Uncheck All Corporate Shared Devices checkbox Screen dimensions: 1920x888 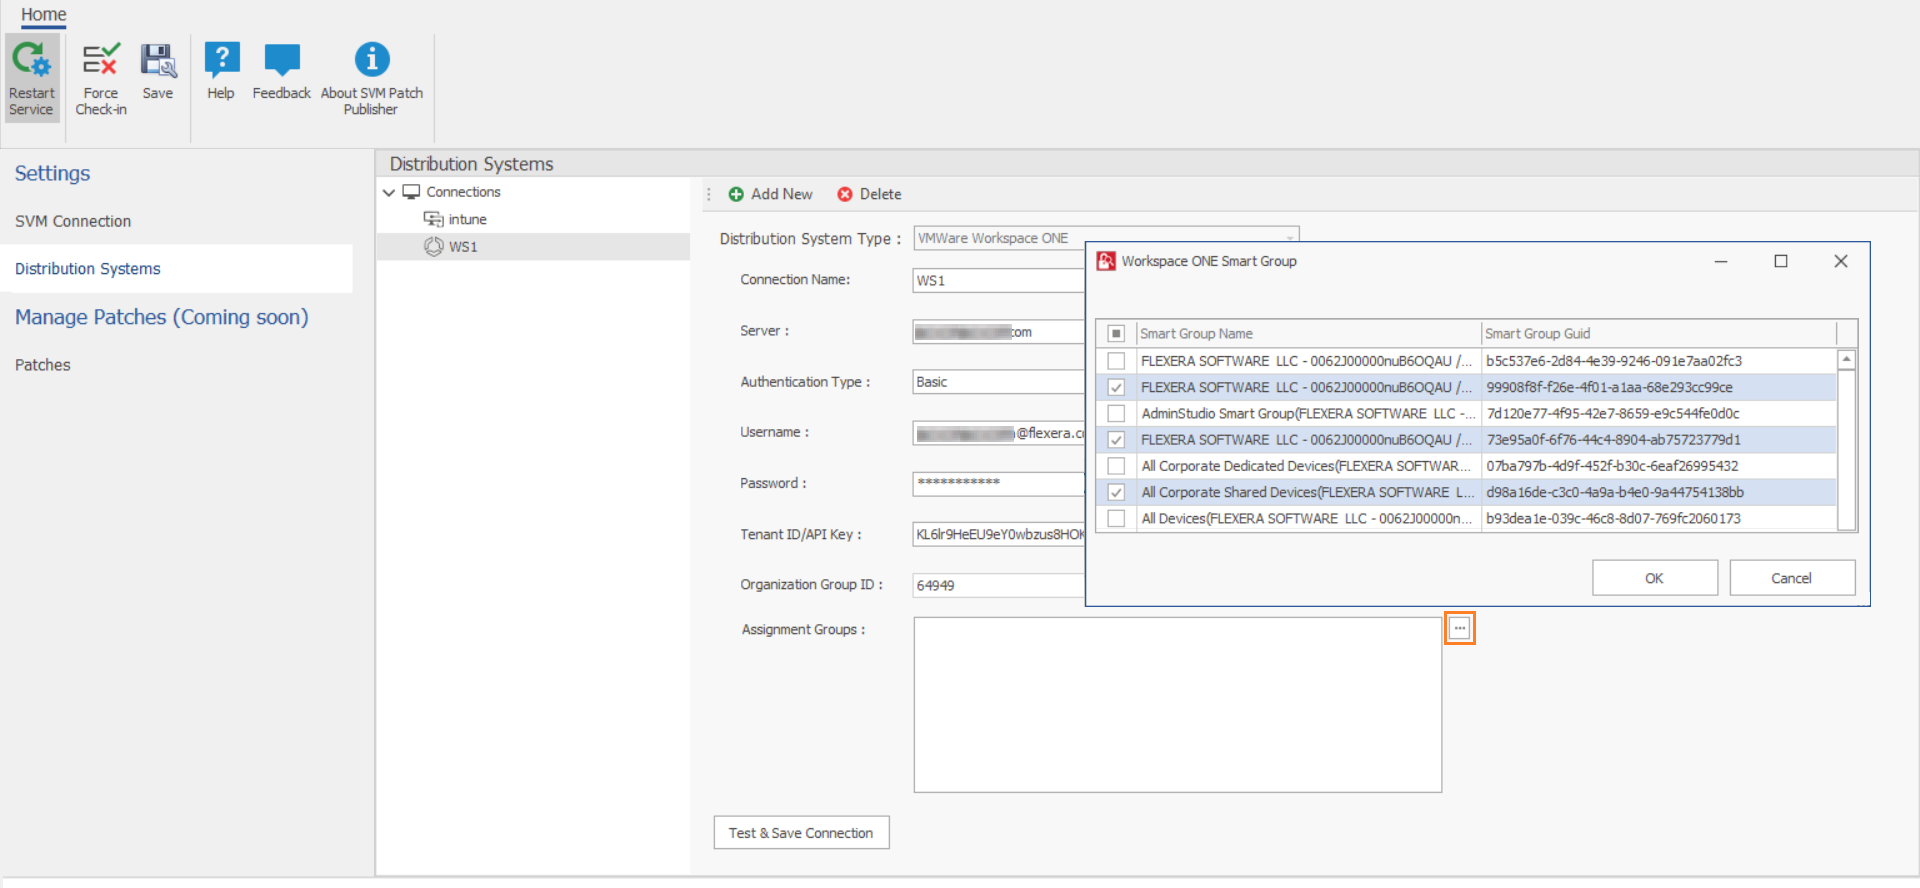point(1117,492)
